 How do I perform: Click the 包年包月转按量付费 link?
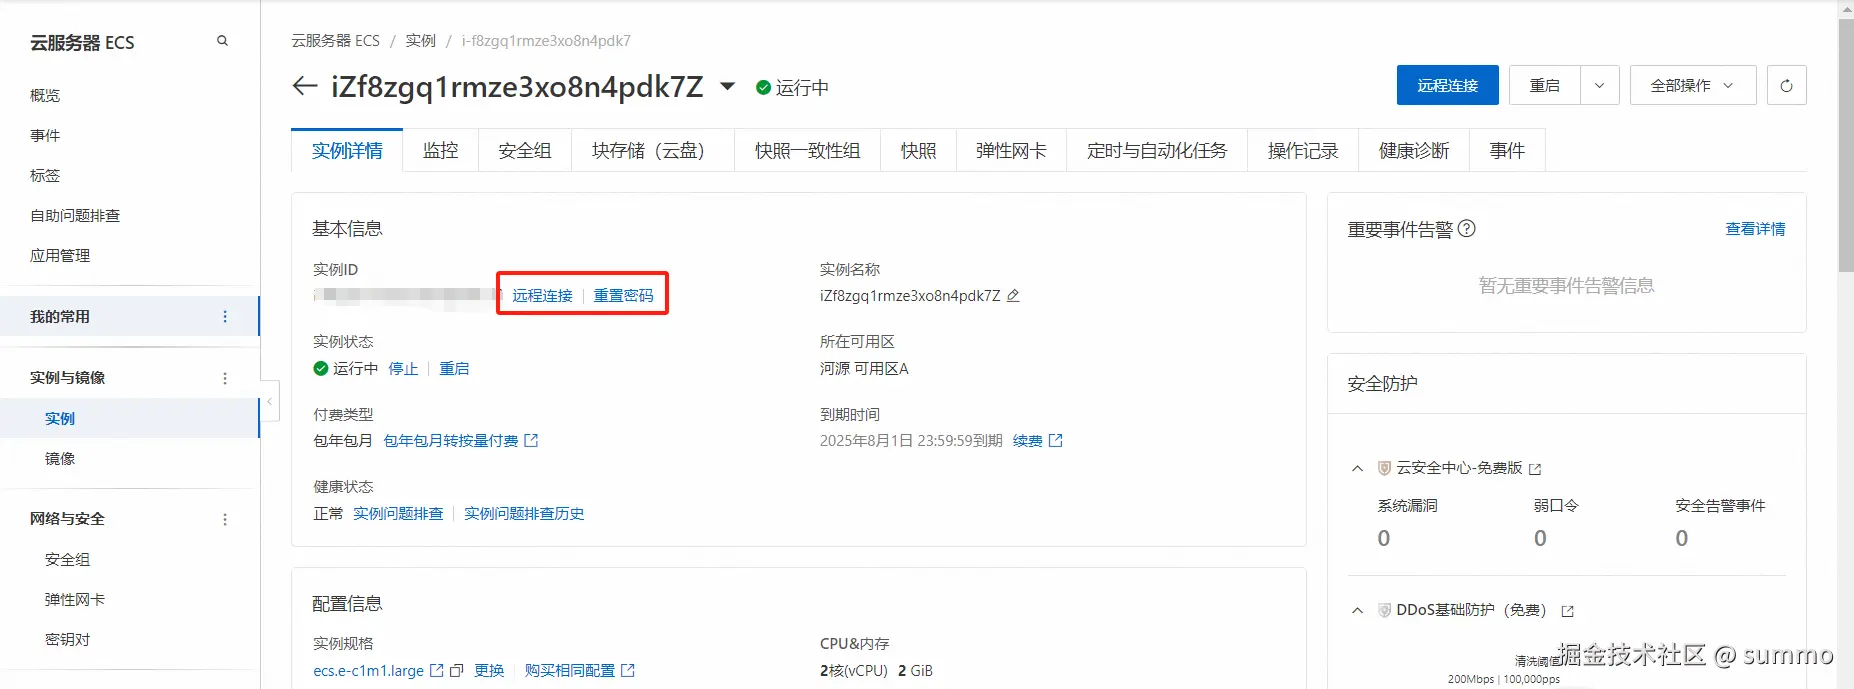[451, 440]
